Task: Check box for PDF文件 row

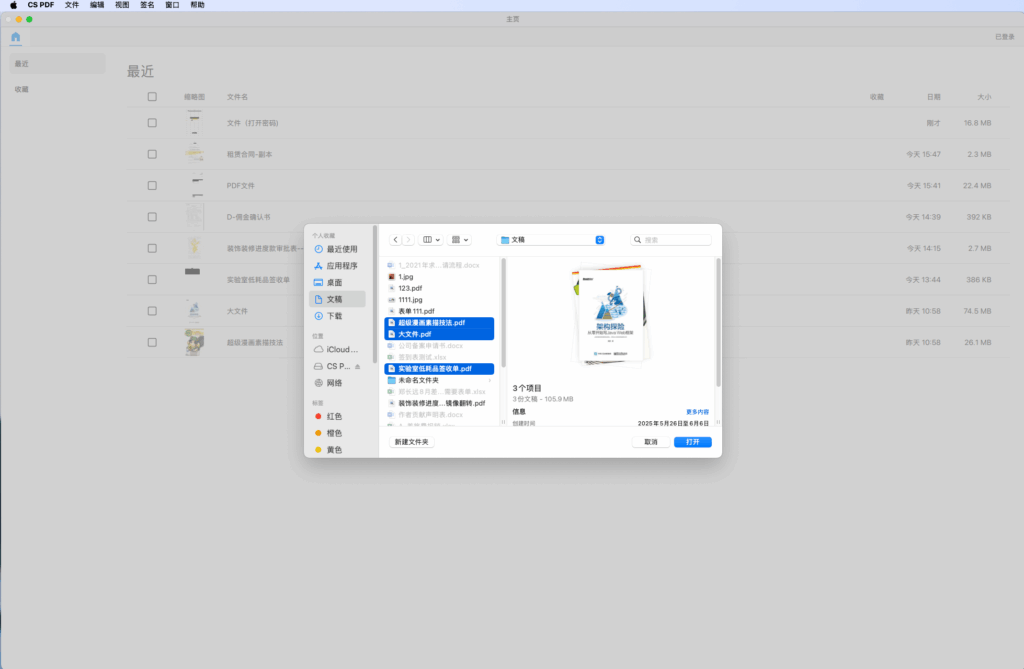Action: [x=152, y=186]
